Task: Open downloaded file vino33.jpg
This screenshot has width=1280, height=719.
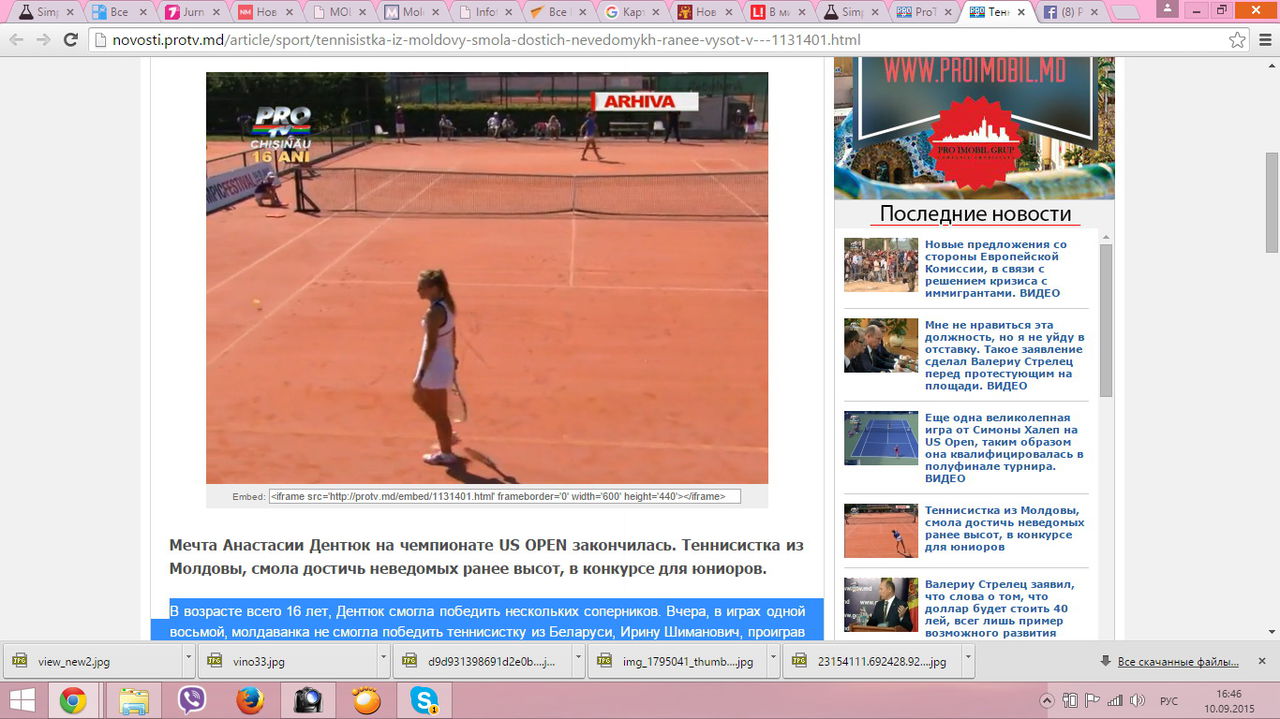Action: (x=287, y=661)
